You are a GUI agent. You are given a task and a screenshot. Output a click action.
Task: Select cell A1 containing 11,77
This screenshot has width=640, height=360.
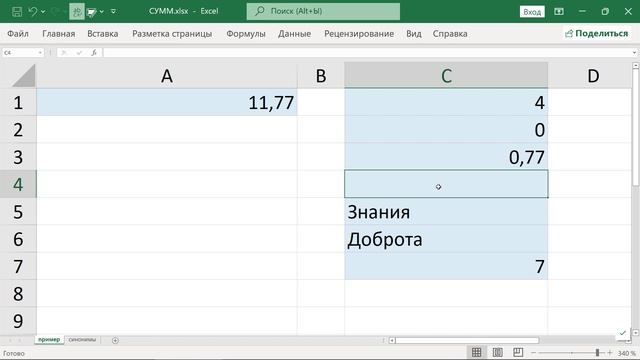pos(167,102)
